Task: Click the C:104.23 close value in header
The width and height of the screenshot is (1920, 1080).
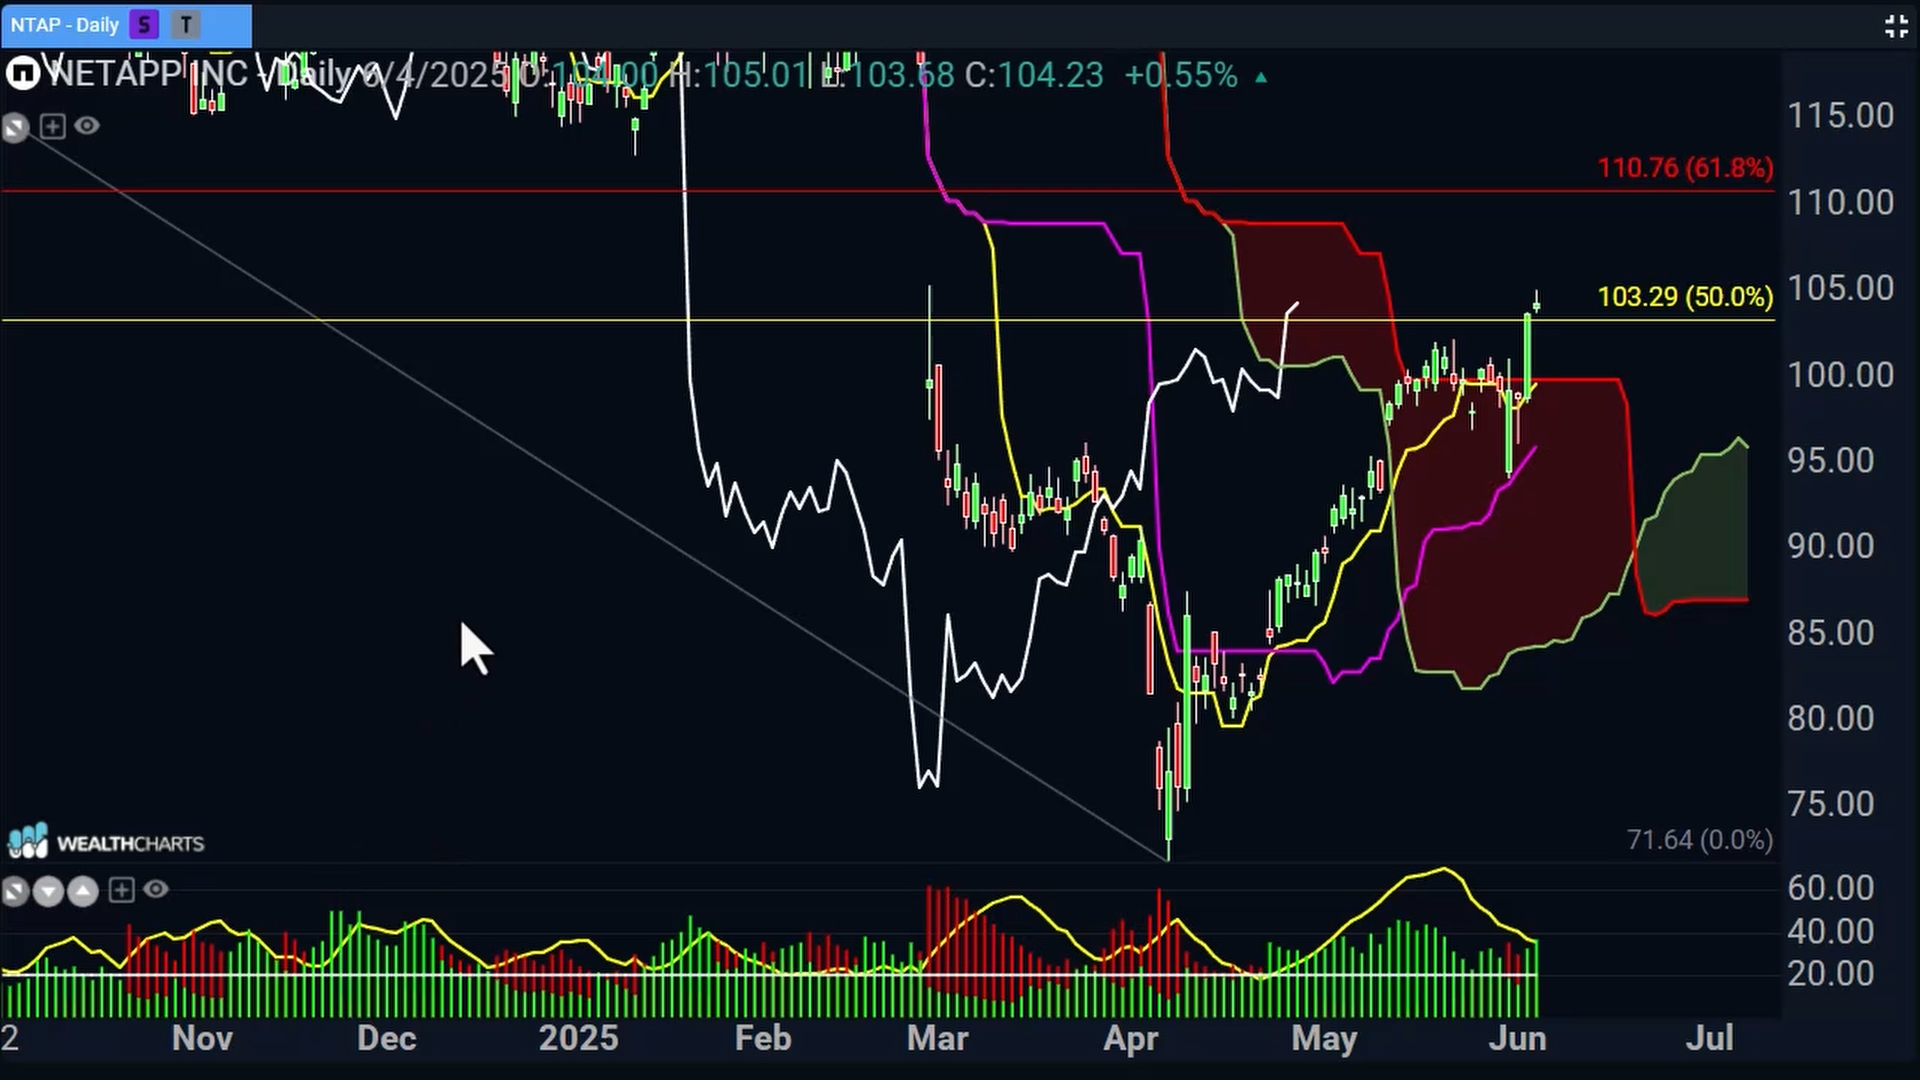Action: (1034, 75)
